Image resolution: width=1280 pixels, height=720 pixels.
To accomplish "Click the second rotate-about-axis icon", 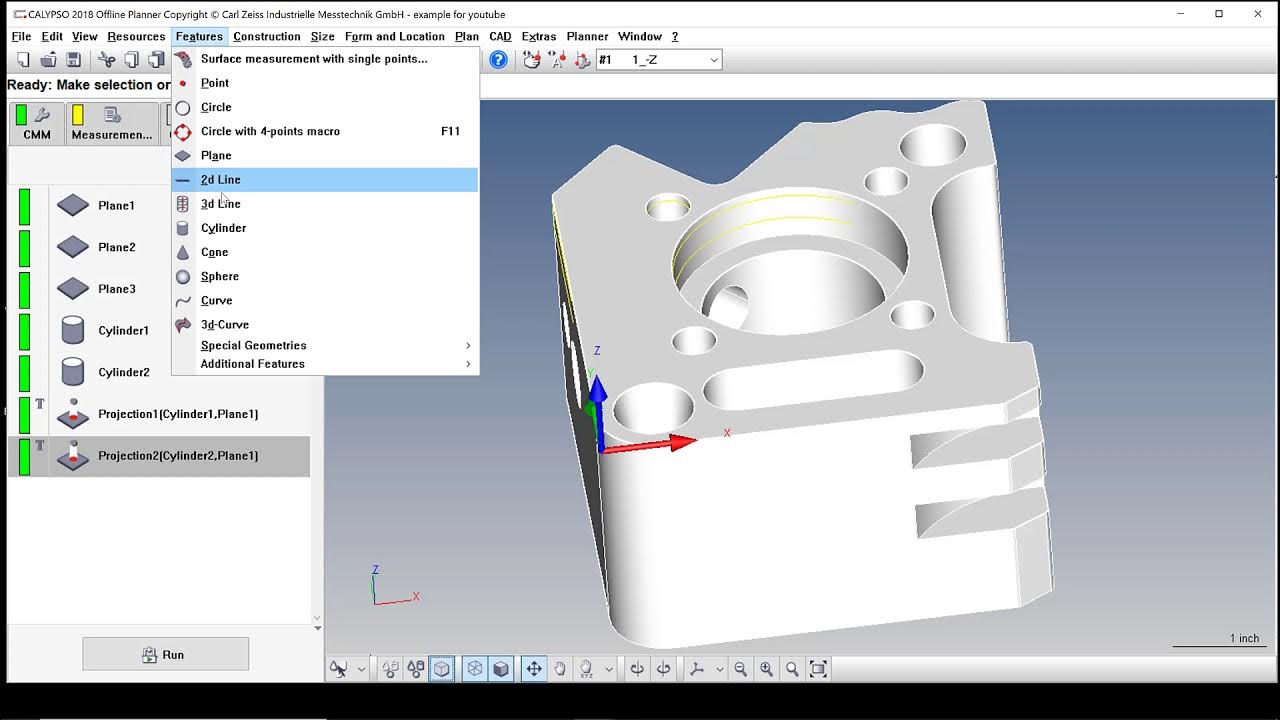I will (x=663, y=669).
